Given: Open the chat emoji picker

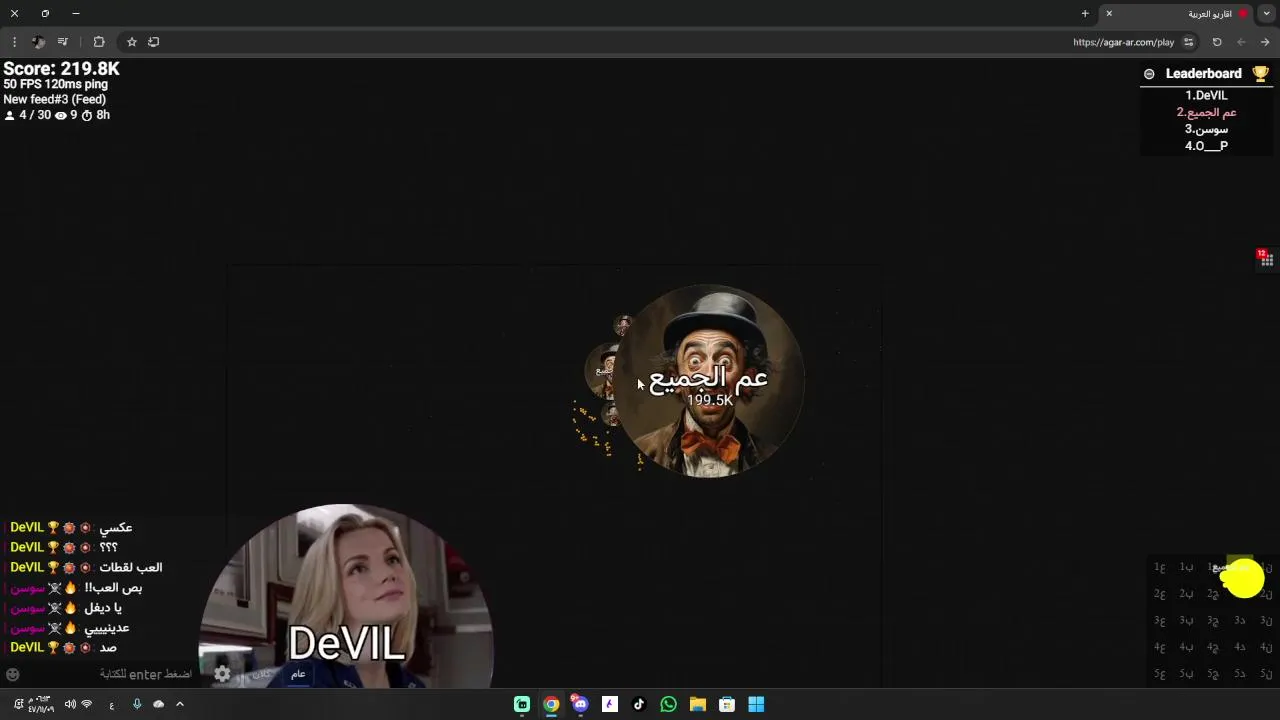Looking at the screenshot, I should pyautogui.click(x=12, y=675).
